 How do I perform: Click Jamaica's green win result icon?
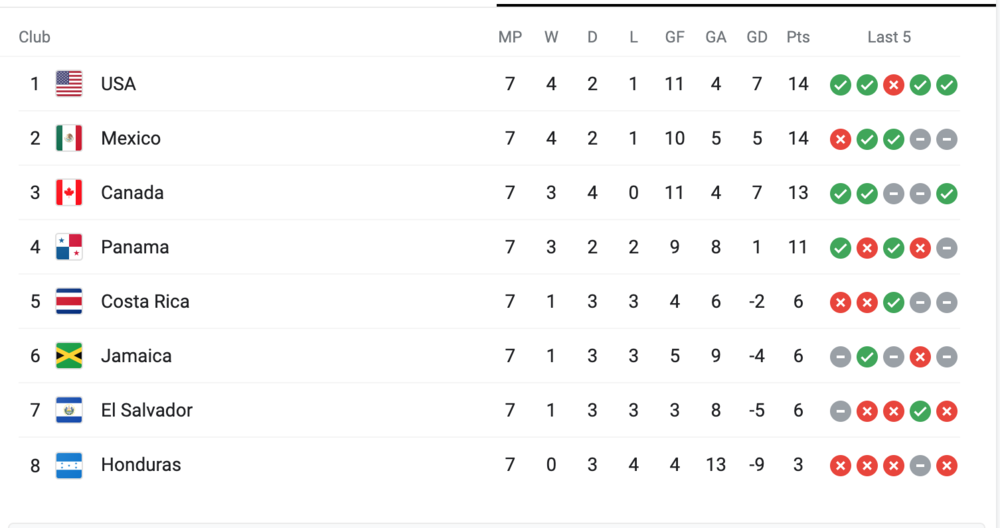[x=867, y=357]
